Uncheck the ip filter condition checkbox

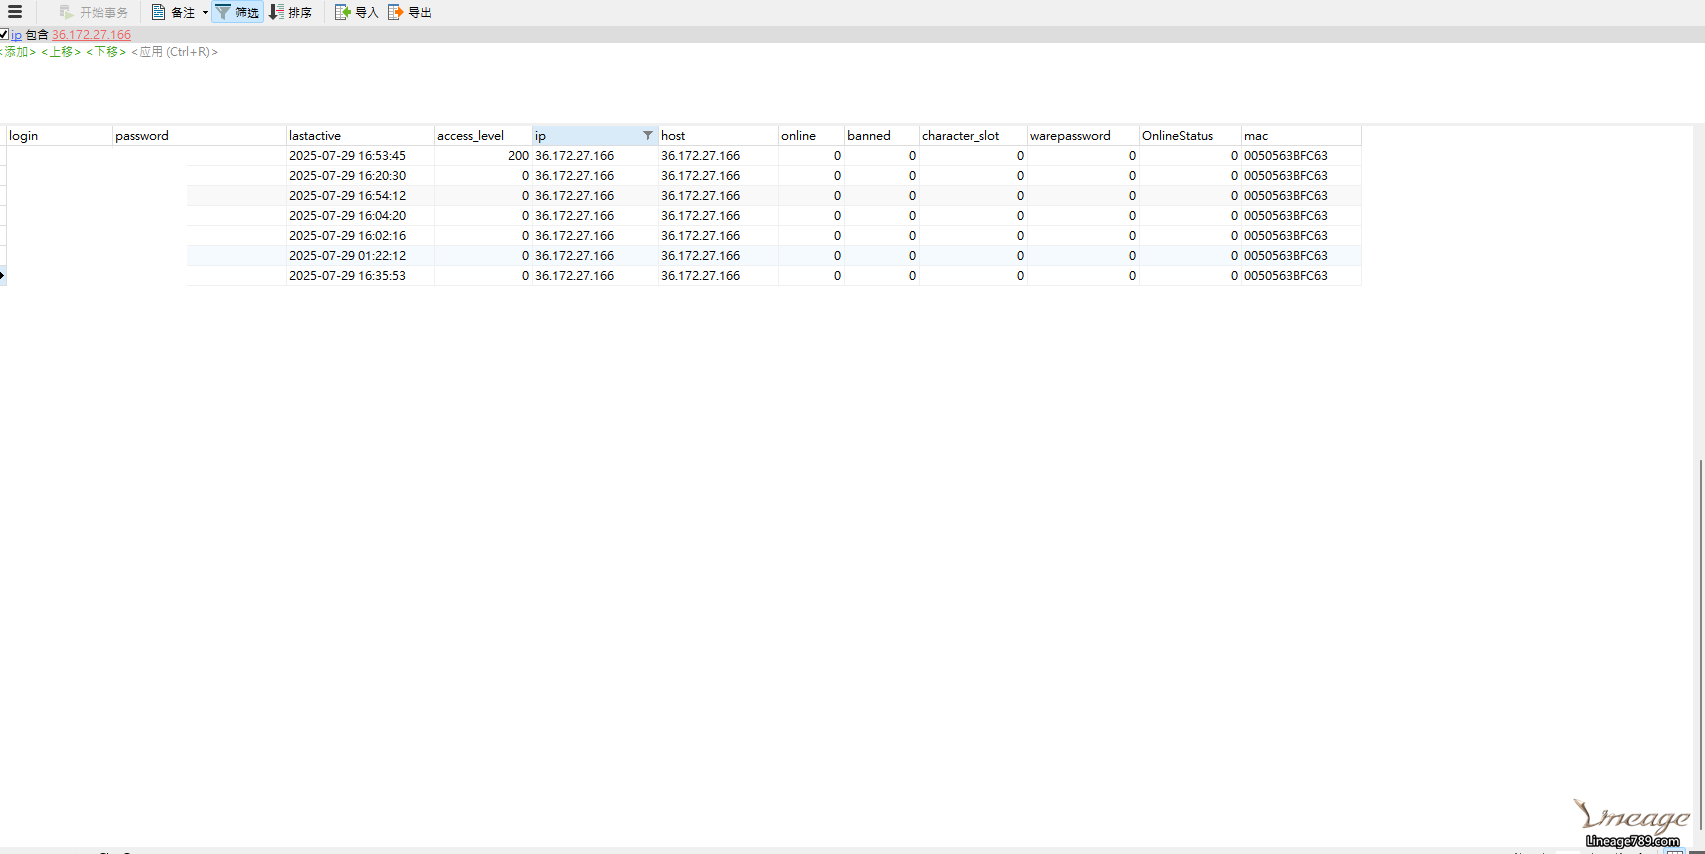pyautogui.click(x=4, y=34)
